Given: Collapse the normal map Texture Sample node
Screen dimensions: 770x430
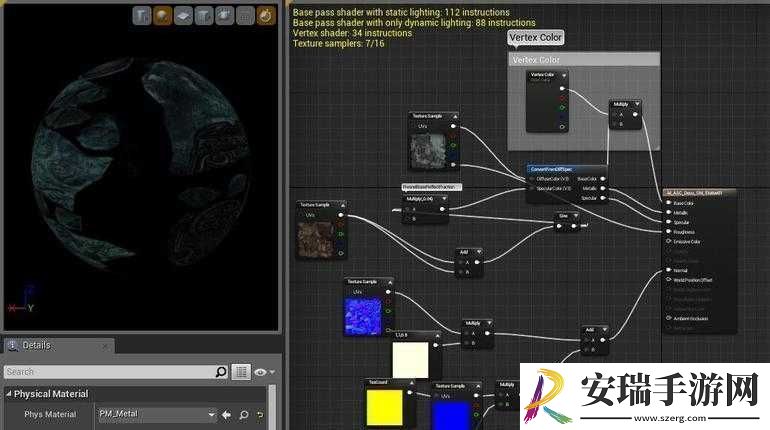Looking at the screenshot, I should pos(390,282).
